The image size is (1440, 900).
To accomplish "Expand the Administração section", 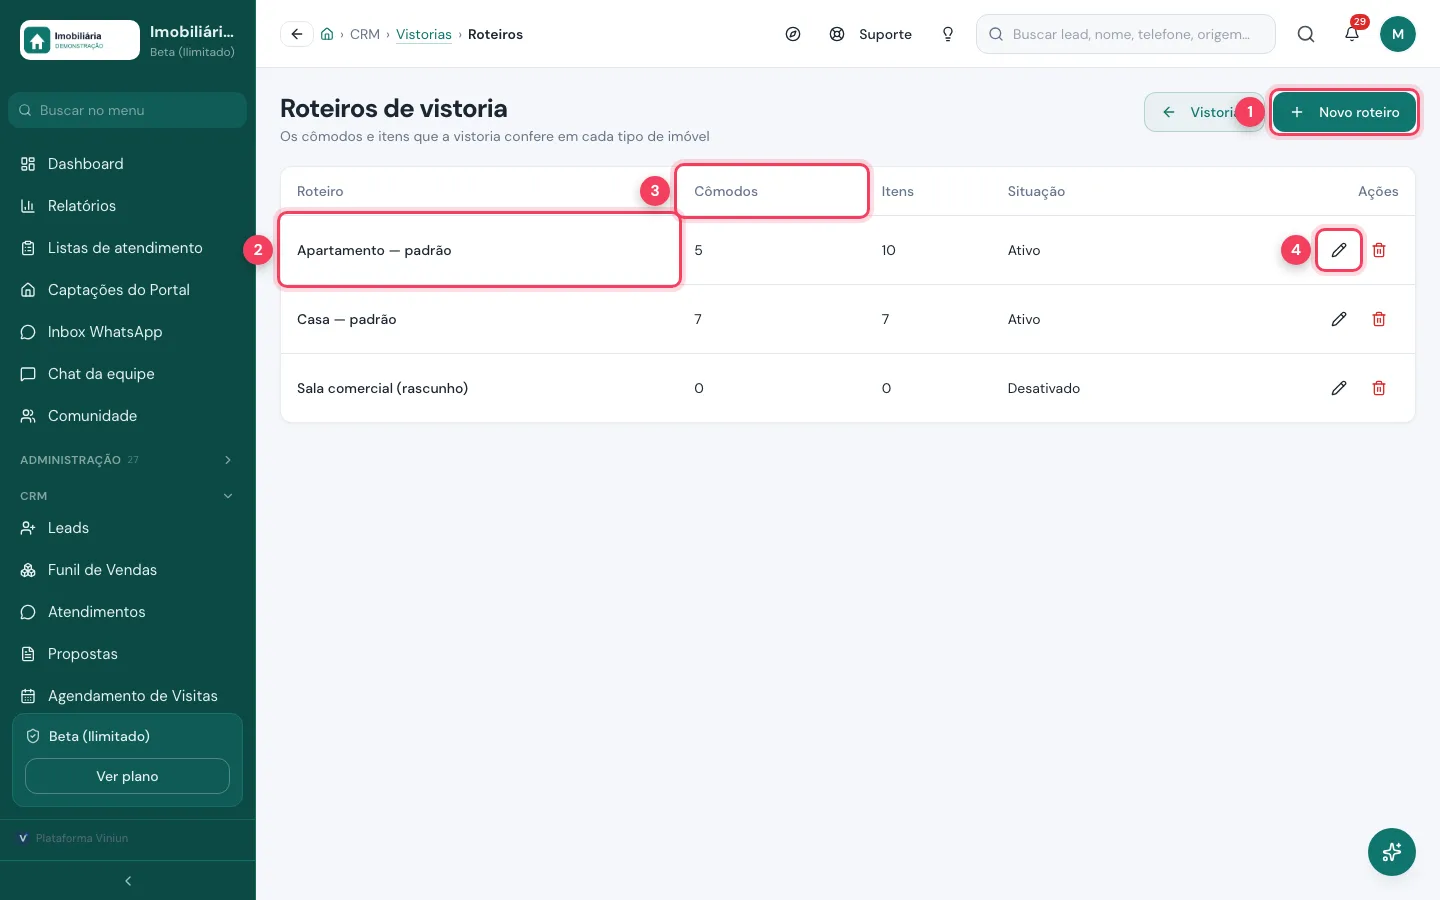I will point(128,460).
